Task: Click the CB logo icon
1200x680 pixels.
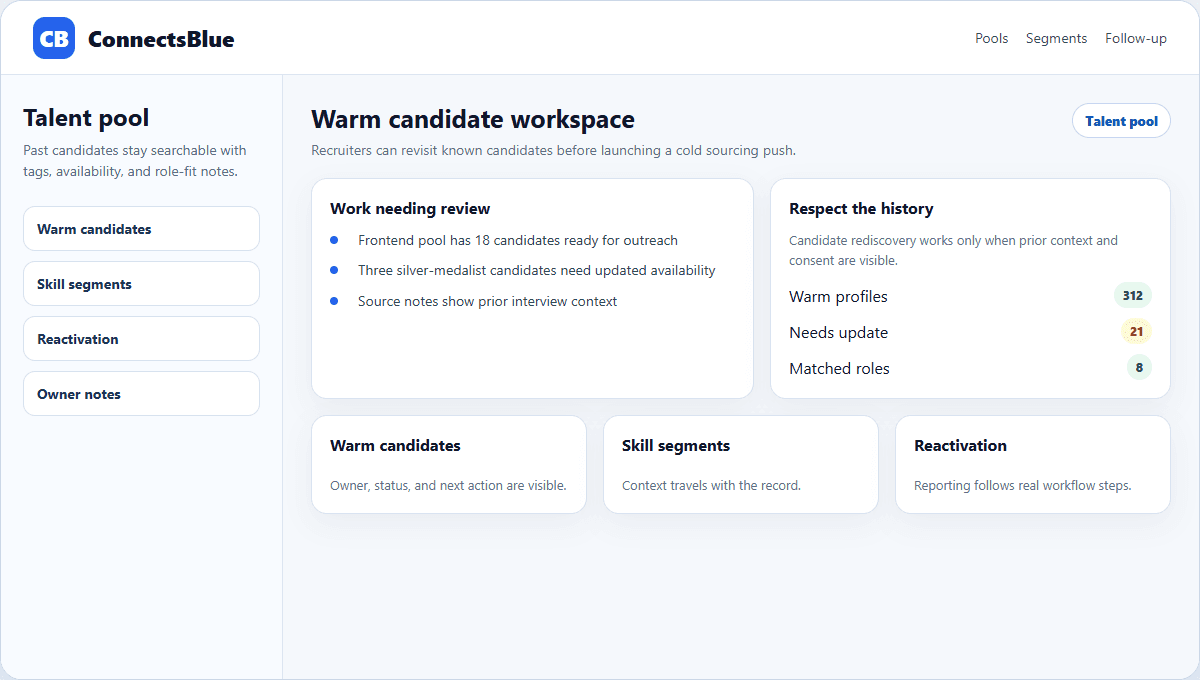Action: (x=54, y=38)
